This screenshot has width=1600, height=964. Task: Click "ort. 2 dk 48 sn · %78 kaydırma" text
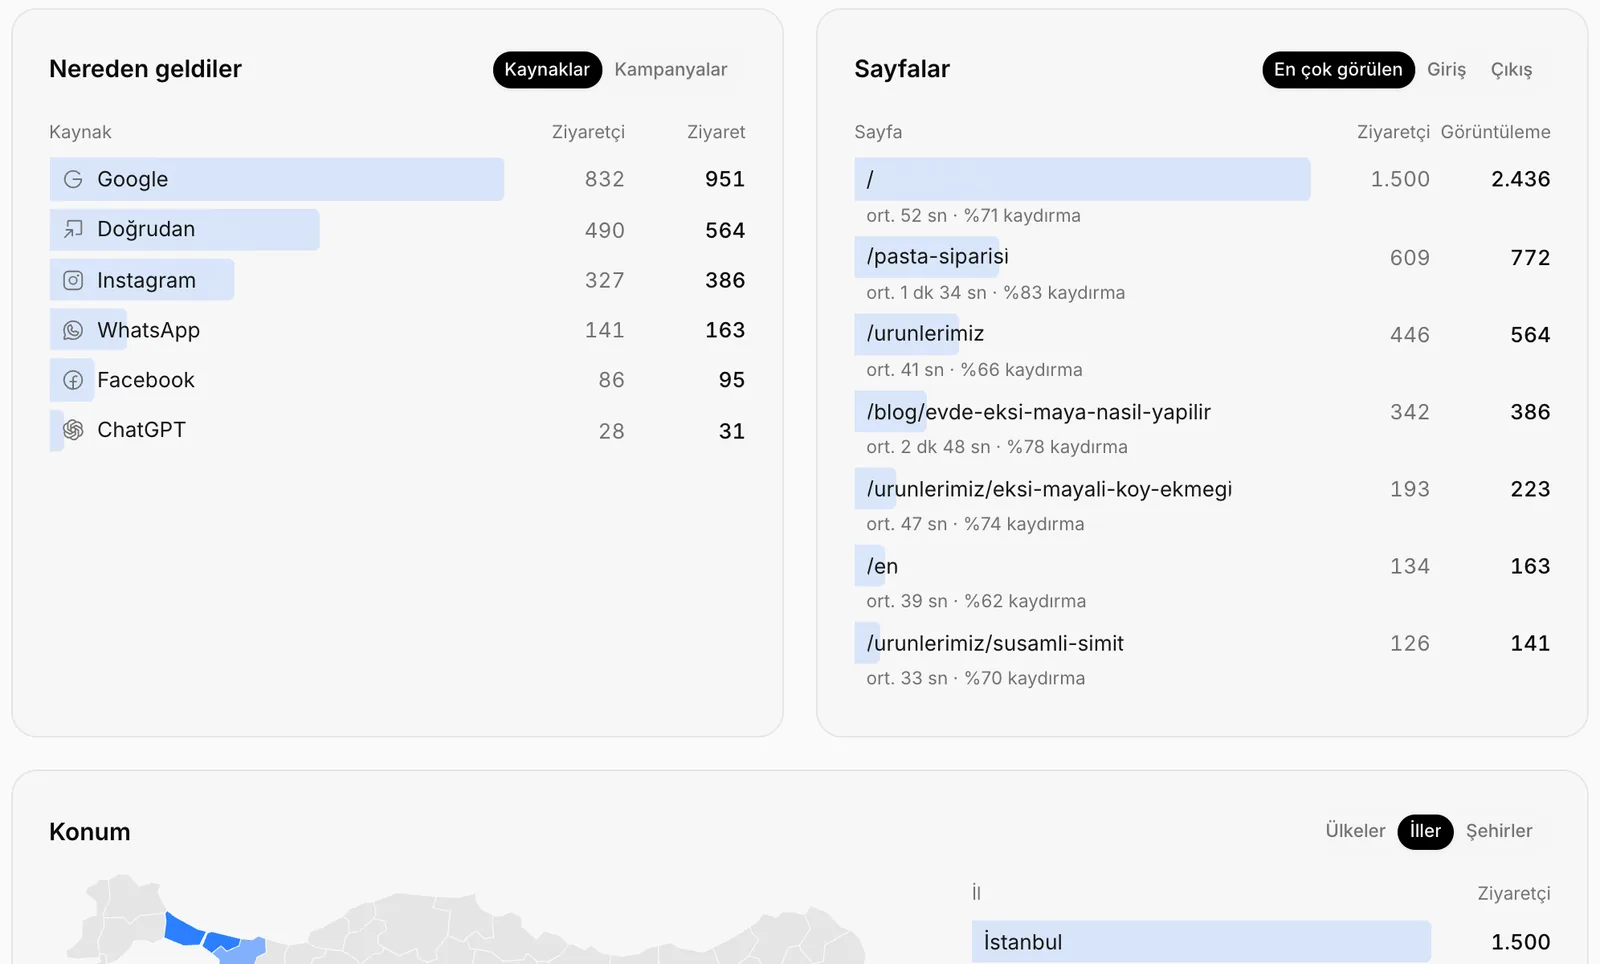pyautogui.click(x=997, y=447)
